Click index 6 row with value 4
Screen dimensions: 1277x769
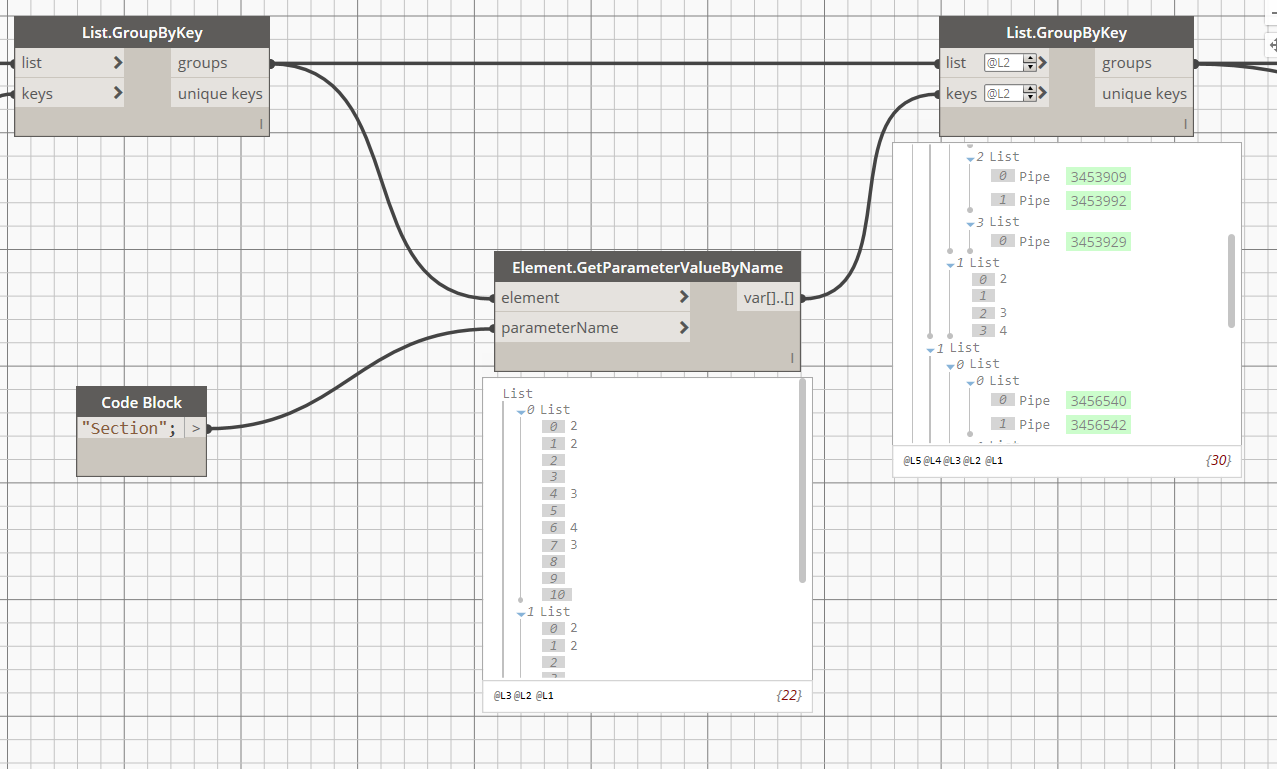(x=560, y=527)
